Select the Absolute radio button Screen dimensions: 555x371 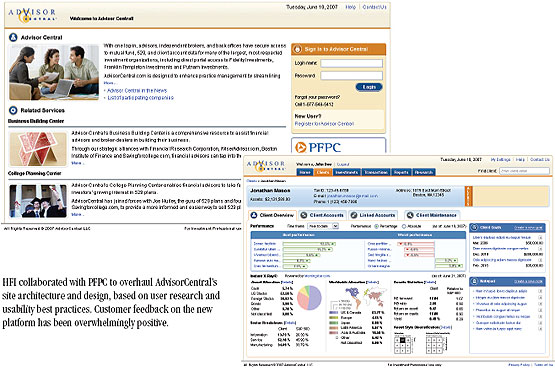(404, 226)
